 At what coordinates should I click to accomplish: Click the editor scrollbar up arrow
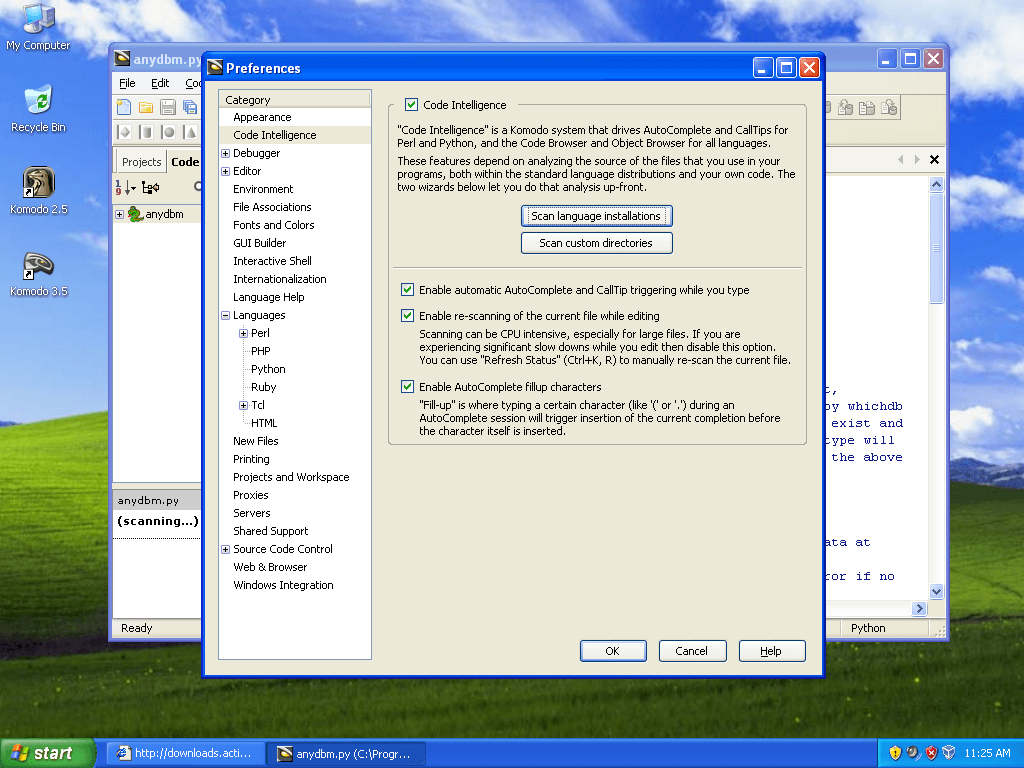click(936, 184)
